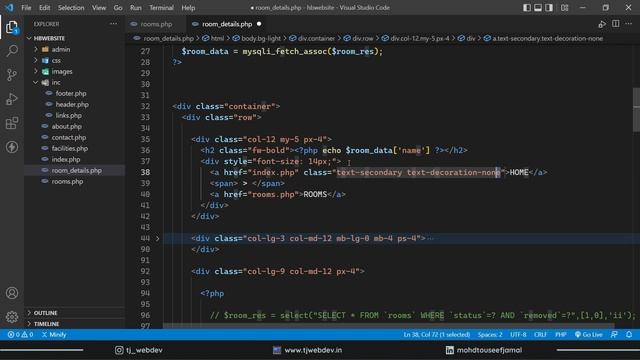Change encoding via UTF-8 status item

click(x=518, y=335)
